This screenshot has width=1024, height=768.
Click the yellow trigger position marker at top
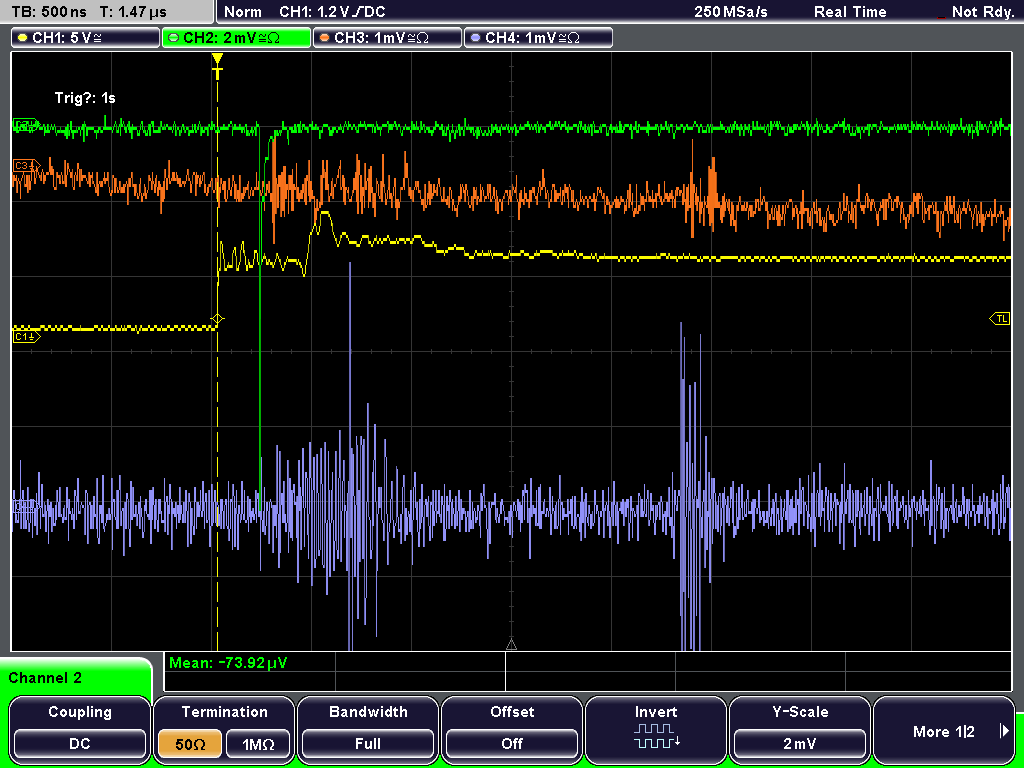tap(217, 65)
